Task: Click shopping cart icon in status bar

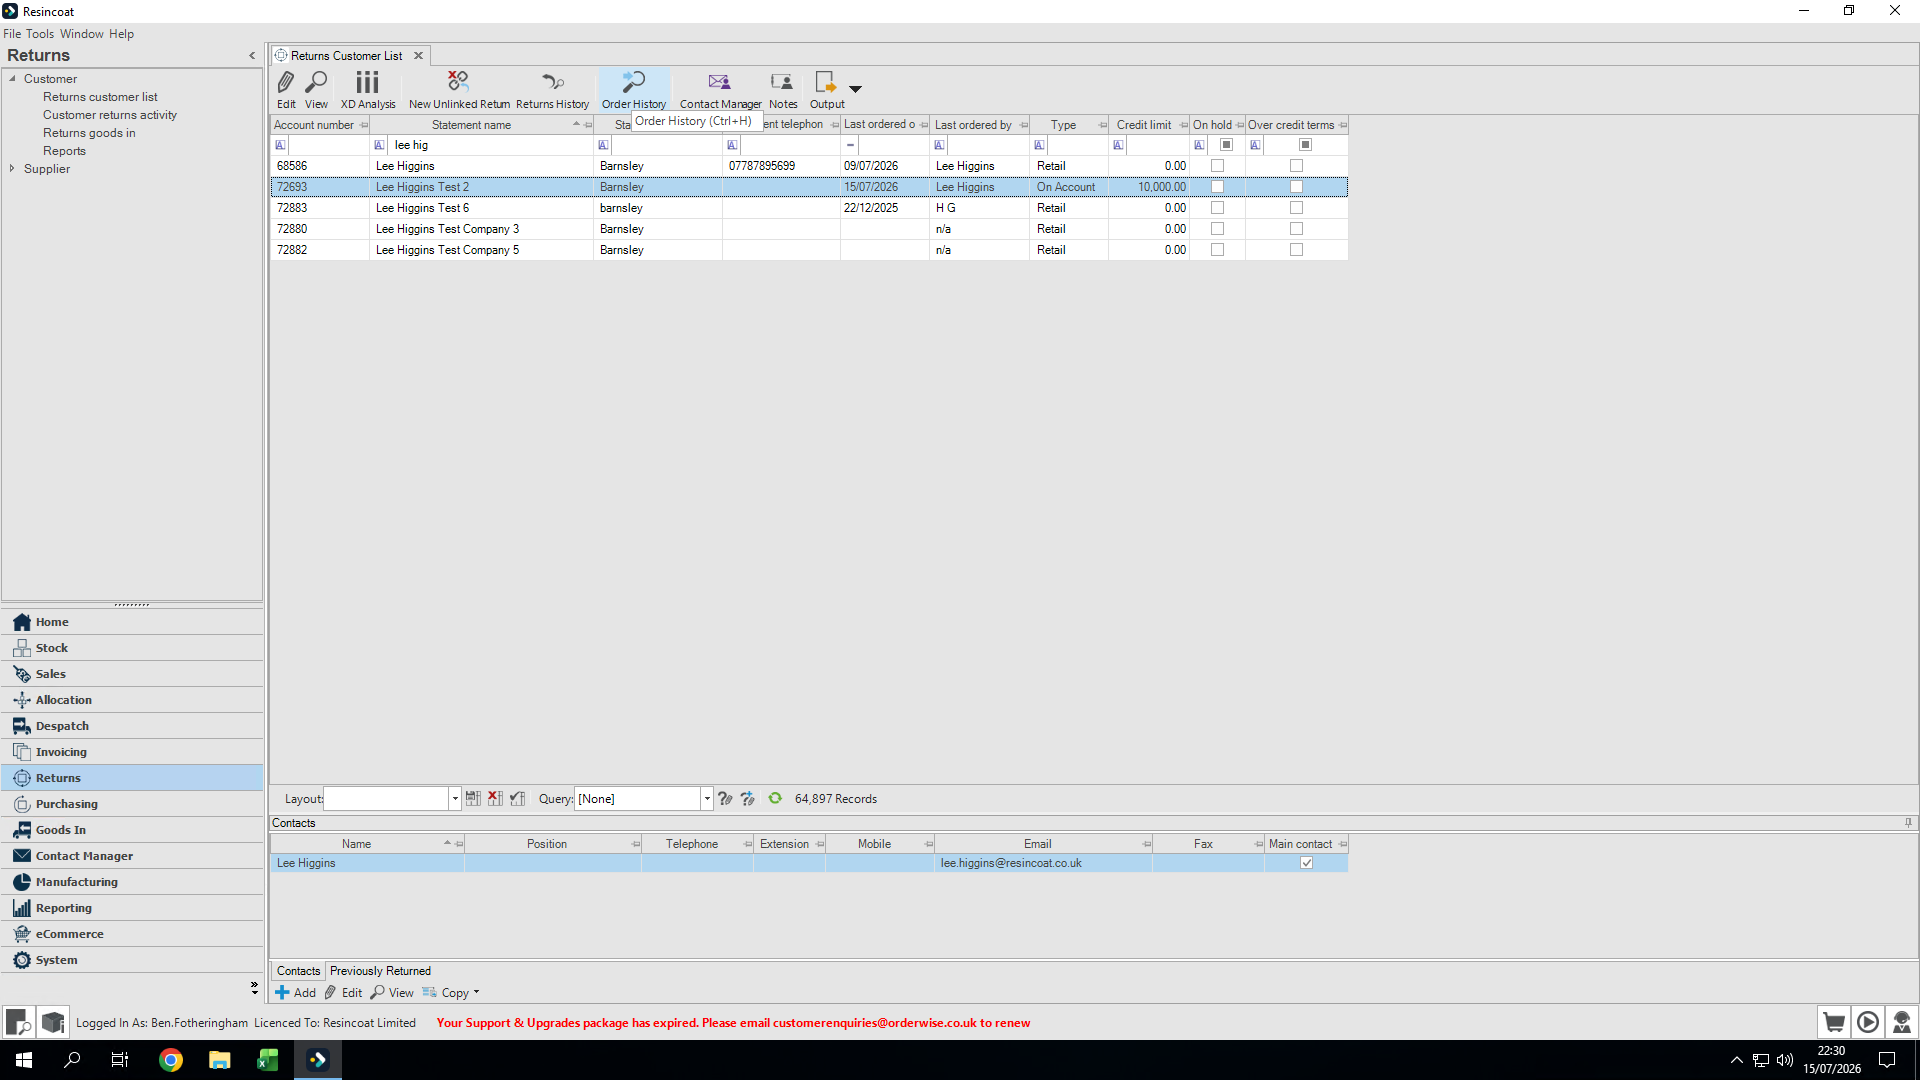Action: pyautogui.click(x=1834, y=1022)
